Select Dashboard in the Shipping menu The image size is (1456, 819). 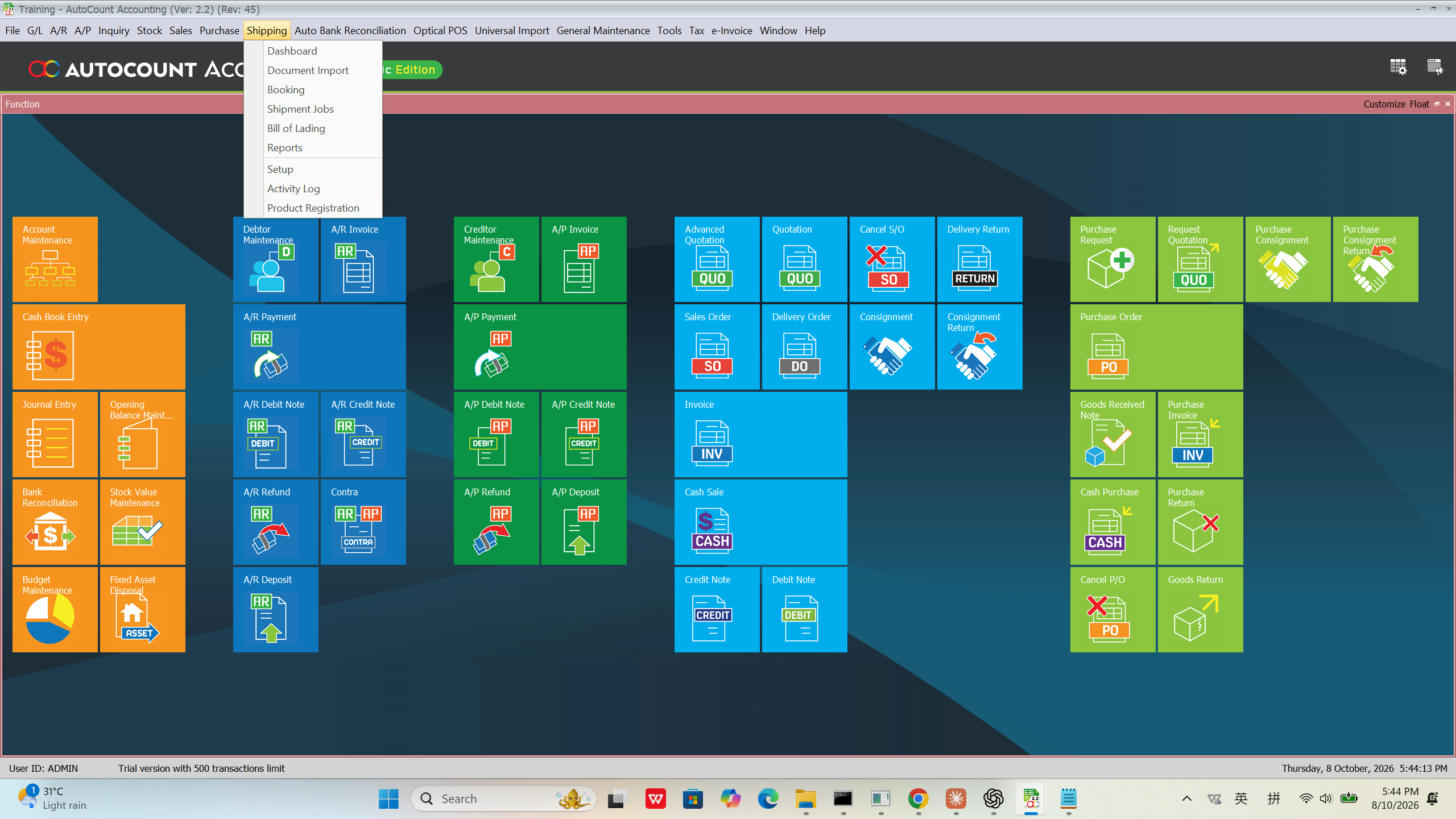click(x=313, y=51)
